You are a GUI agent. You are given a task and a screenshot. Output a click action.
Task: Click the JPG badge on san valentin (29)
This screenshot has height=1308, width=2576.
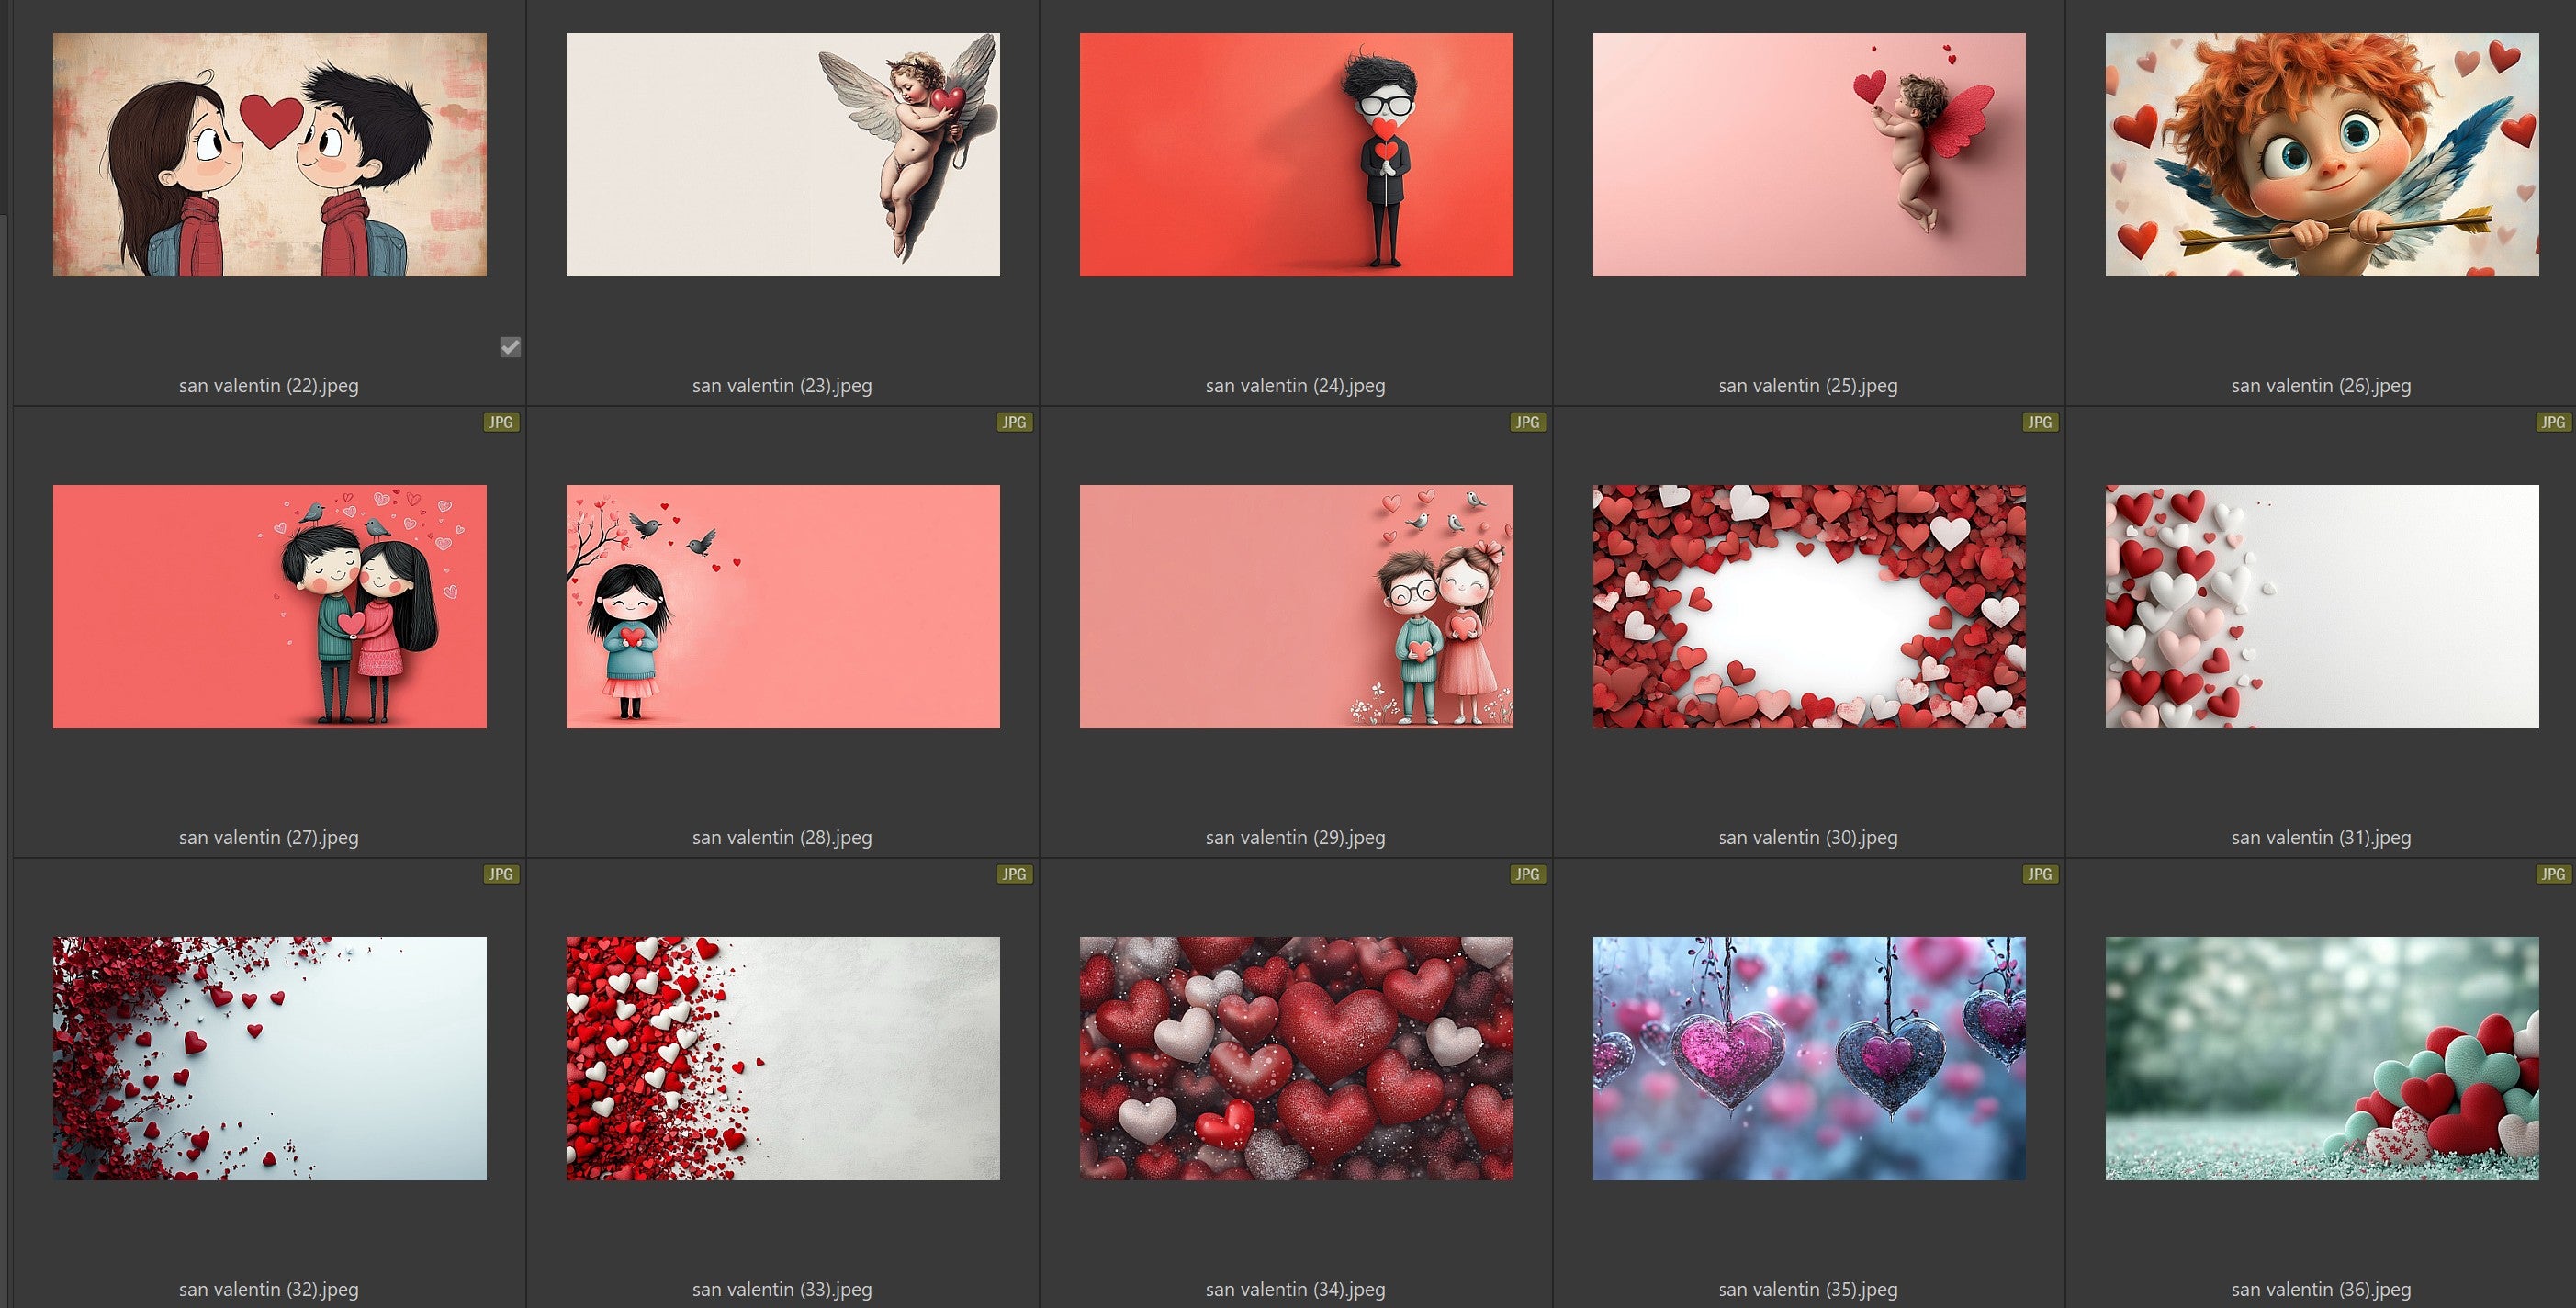coord(1526,422)
